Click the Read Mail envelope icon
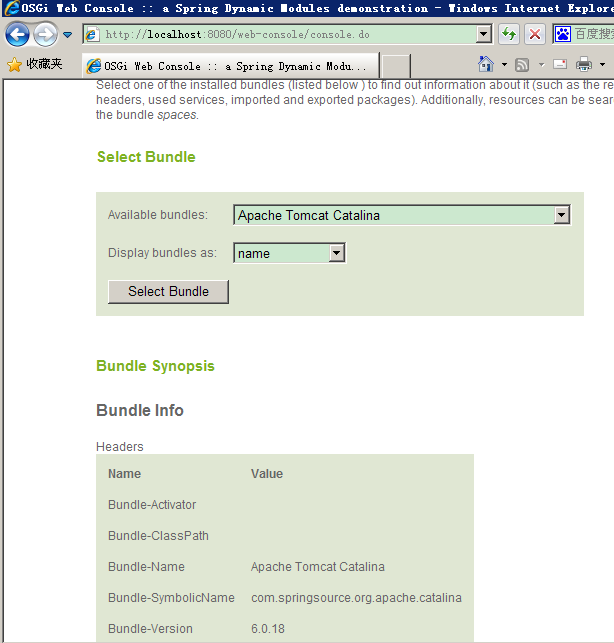This screenshot has height=643, width=614. 560,64
